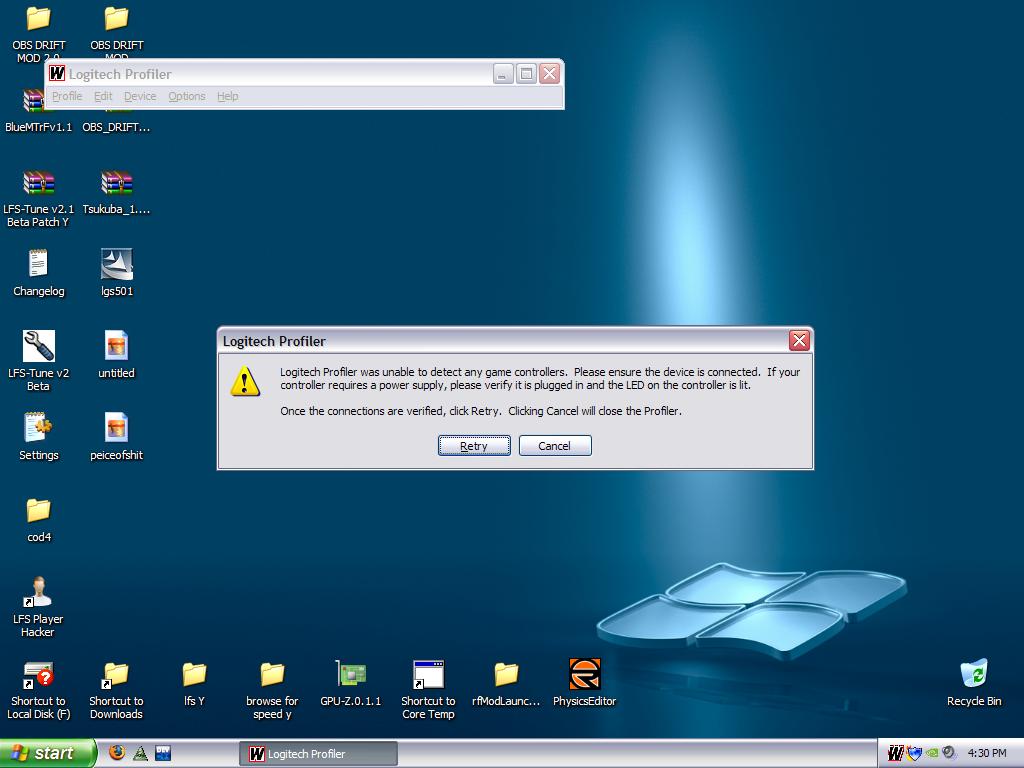The image size is (1024, 768).
Task: Select the BlueMTrFv1.1 archive label
Action: (x=39, y=127)
